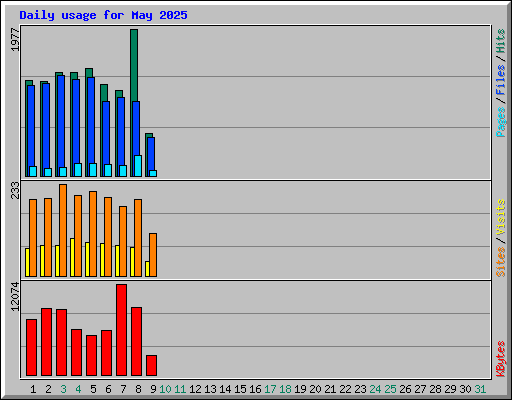Click the x-axis day label 25
The width and height of the screenshot is (512, 400).
pos(390,389)
